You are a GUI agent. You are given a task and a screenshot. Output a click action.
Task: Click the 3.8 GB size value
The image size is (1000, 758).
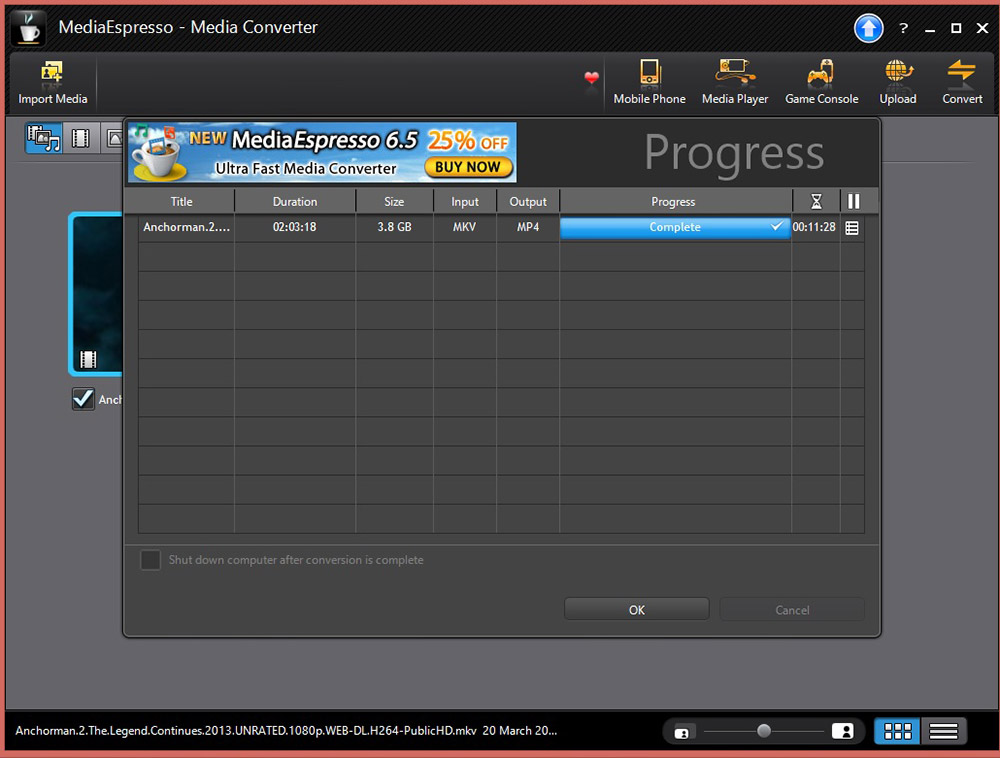click(x=394, y=227)
